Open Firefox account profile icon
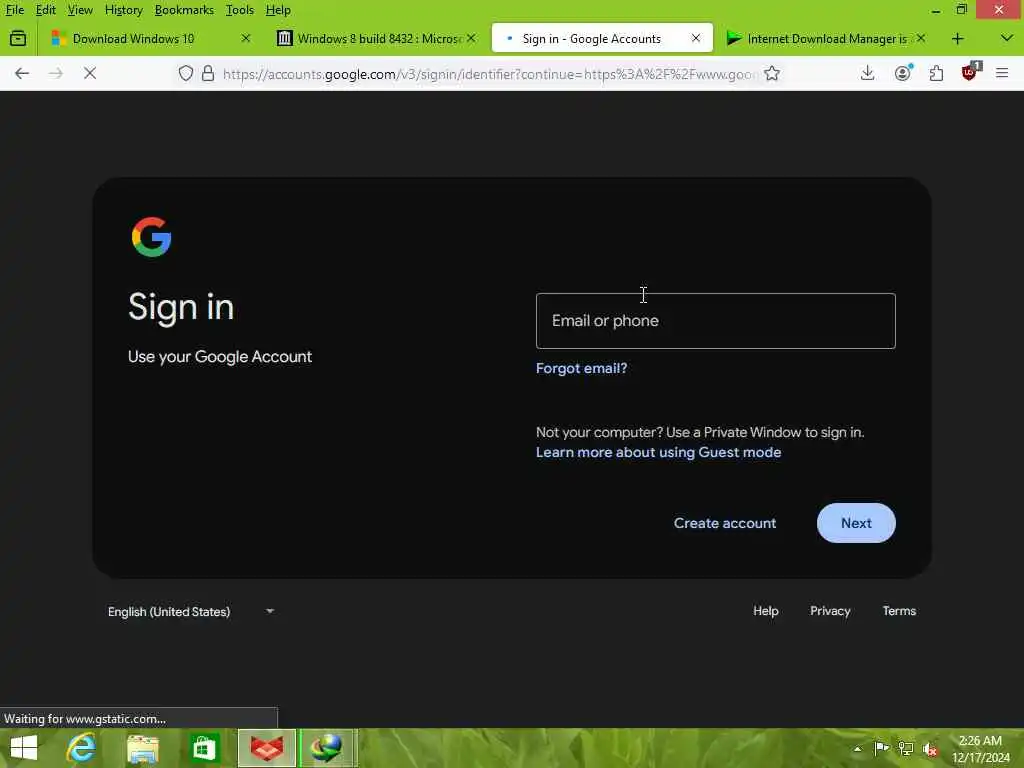This screenshot has width=1024, height=768. click(903, 73)
